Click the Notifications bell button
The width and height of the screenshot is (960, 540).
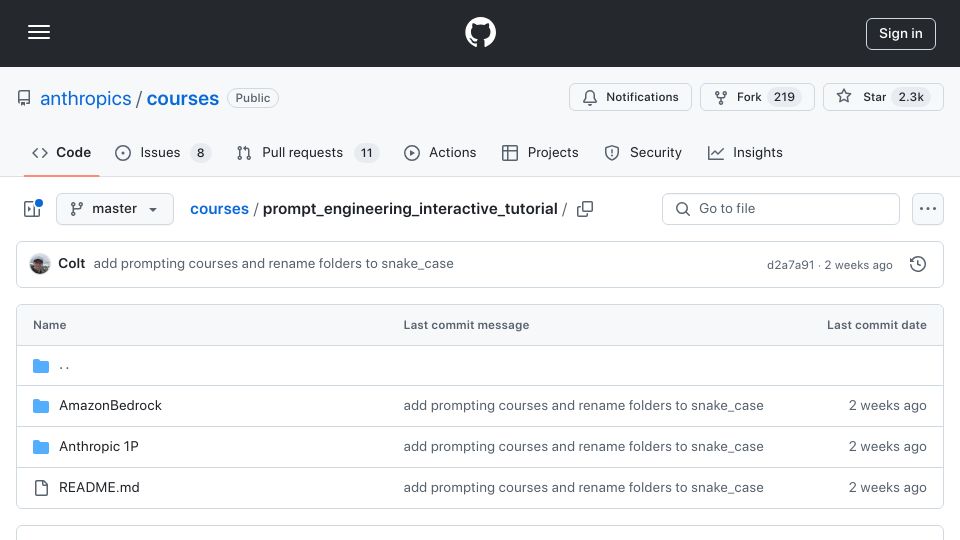[x=630, y=97]
